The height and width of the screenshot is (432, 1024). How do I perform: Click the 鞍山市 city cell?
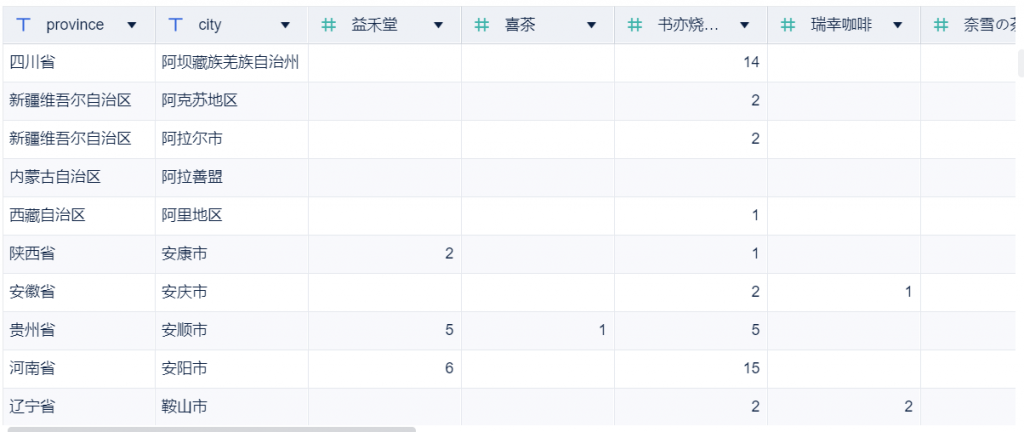[232, 407]
